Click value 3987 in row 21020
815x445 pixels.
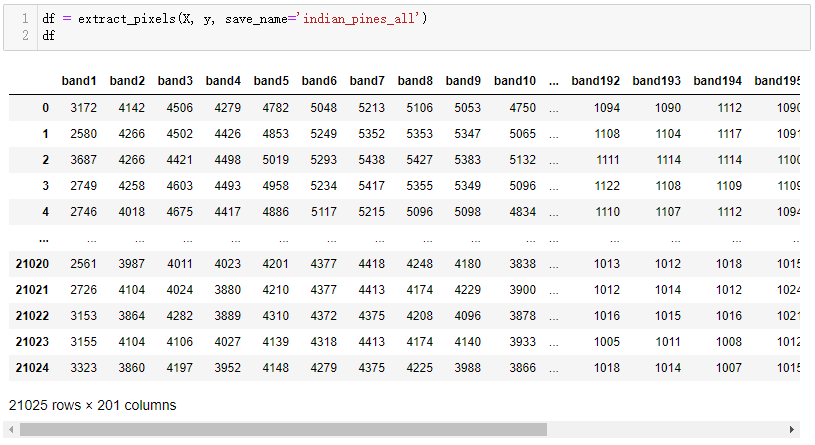[x=132, y=264]
